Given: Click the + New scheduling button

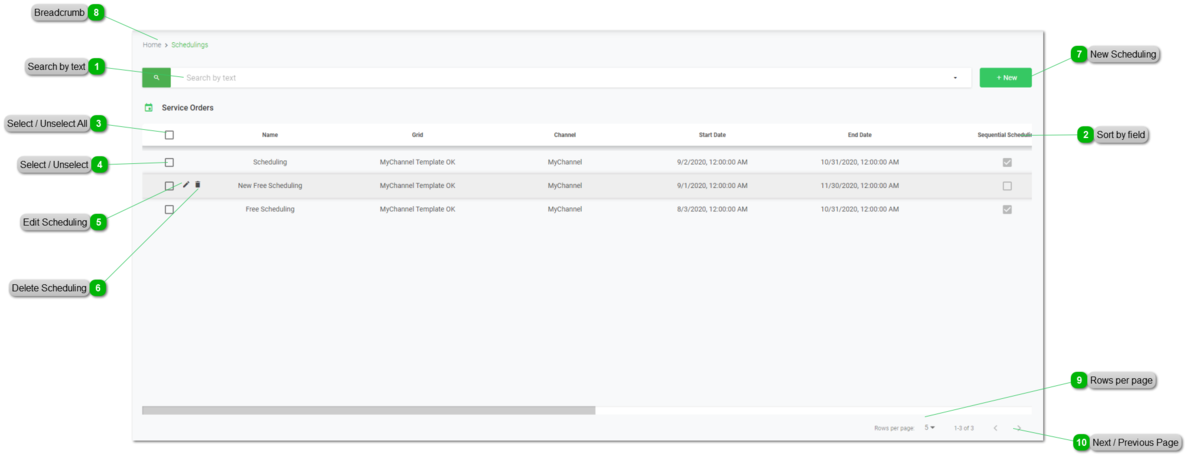Looking at the screenshot, I should pos(1005,77).
